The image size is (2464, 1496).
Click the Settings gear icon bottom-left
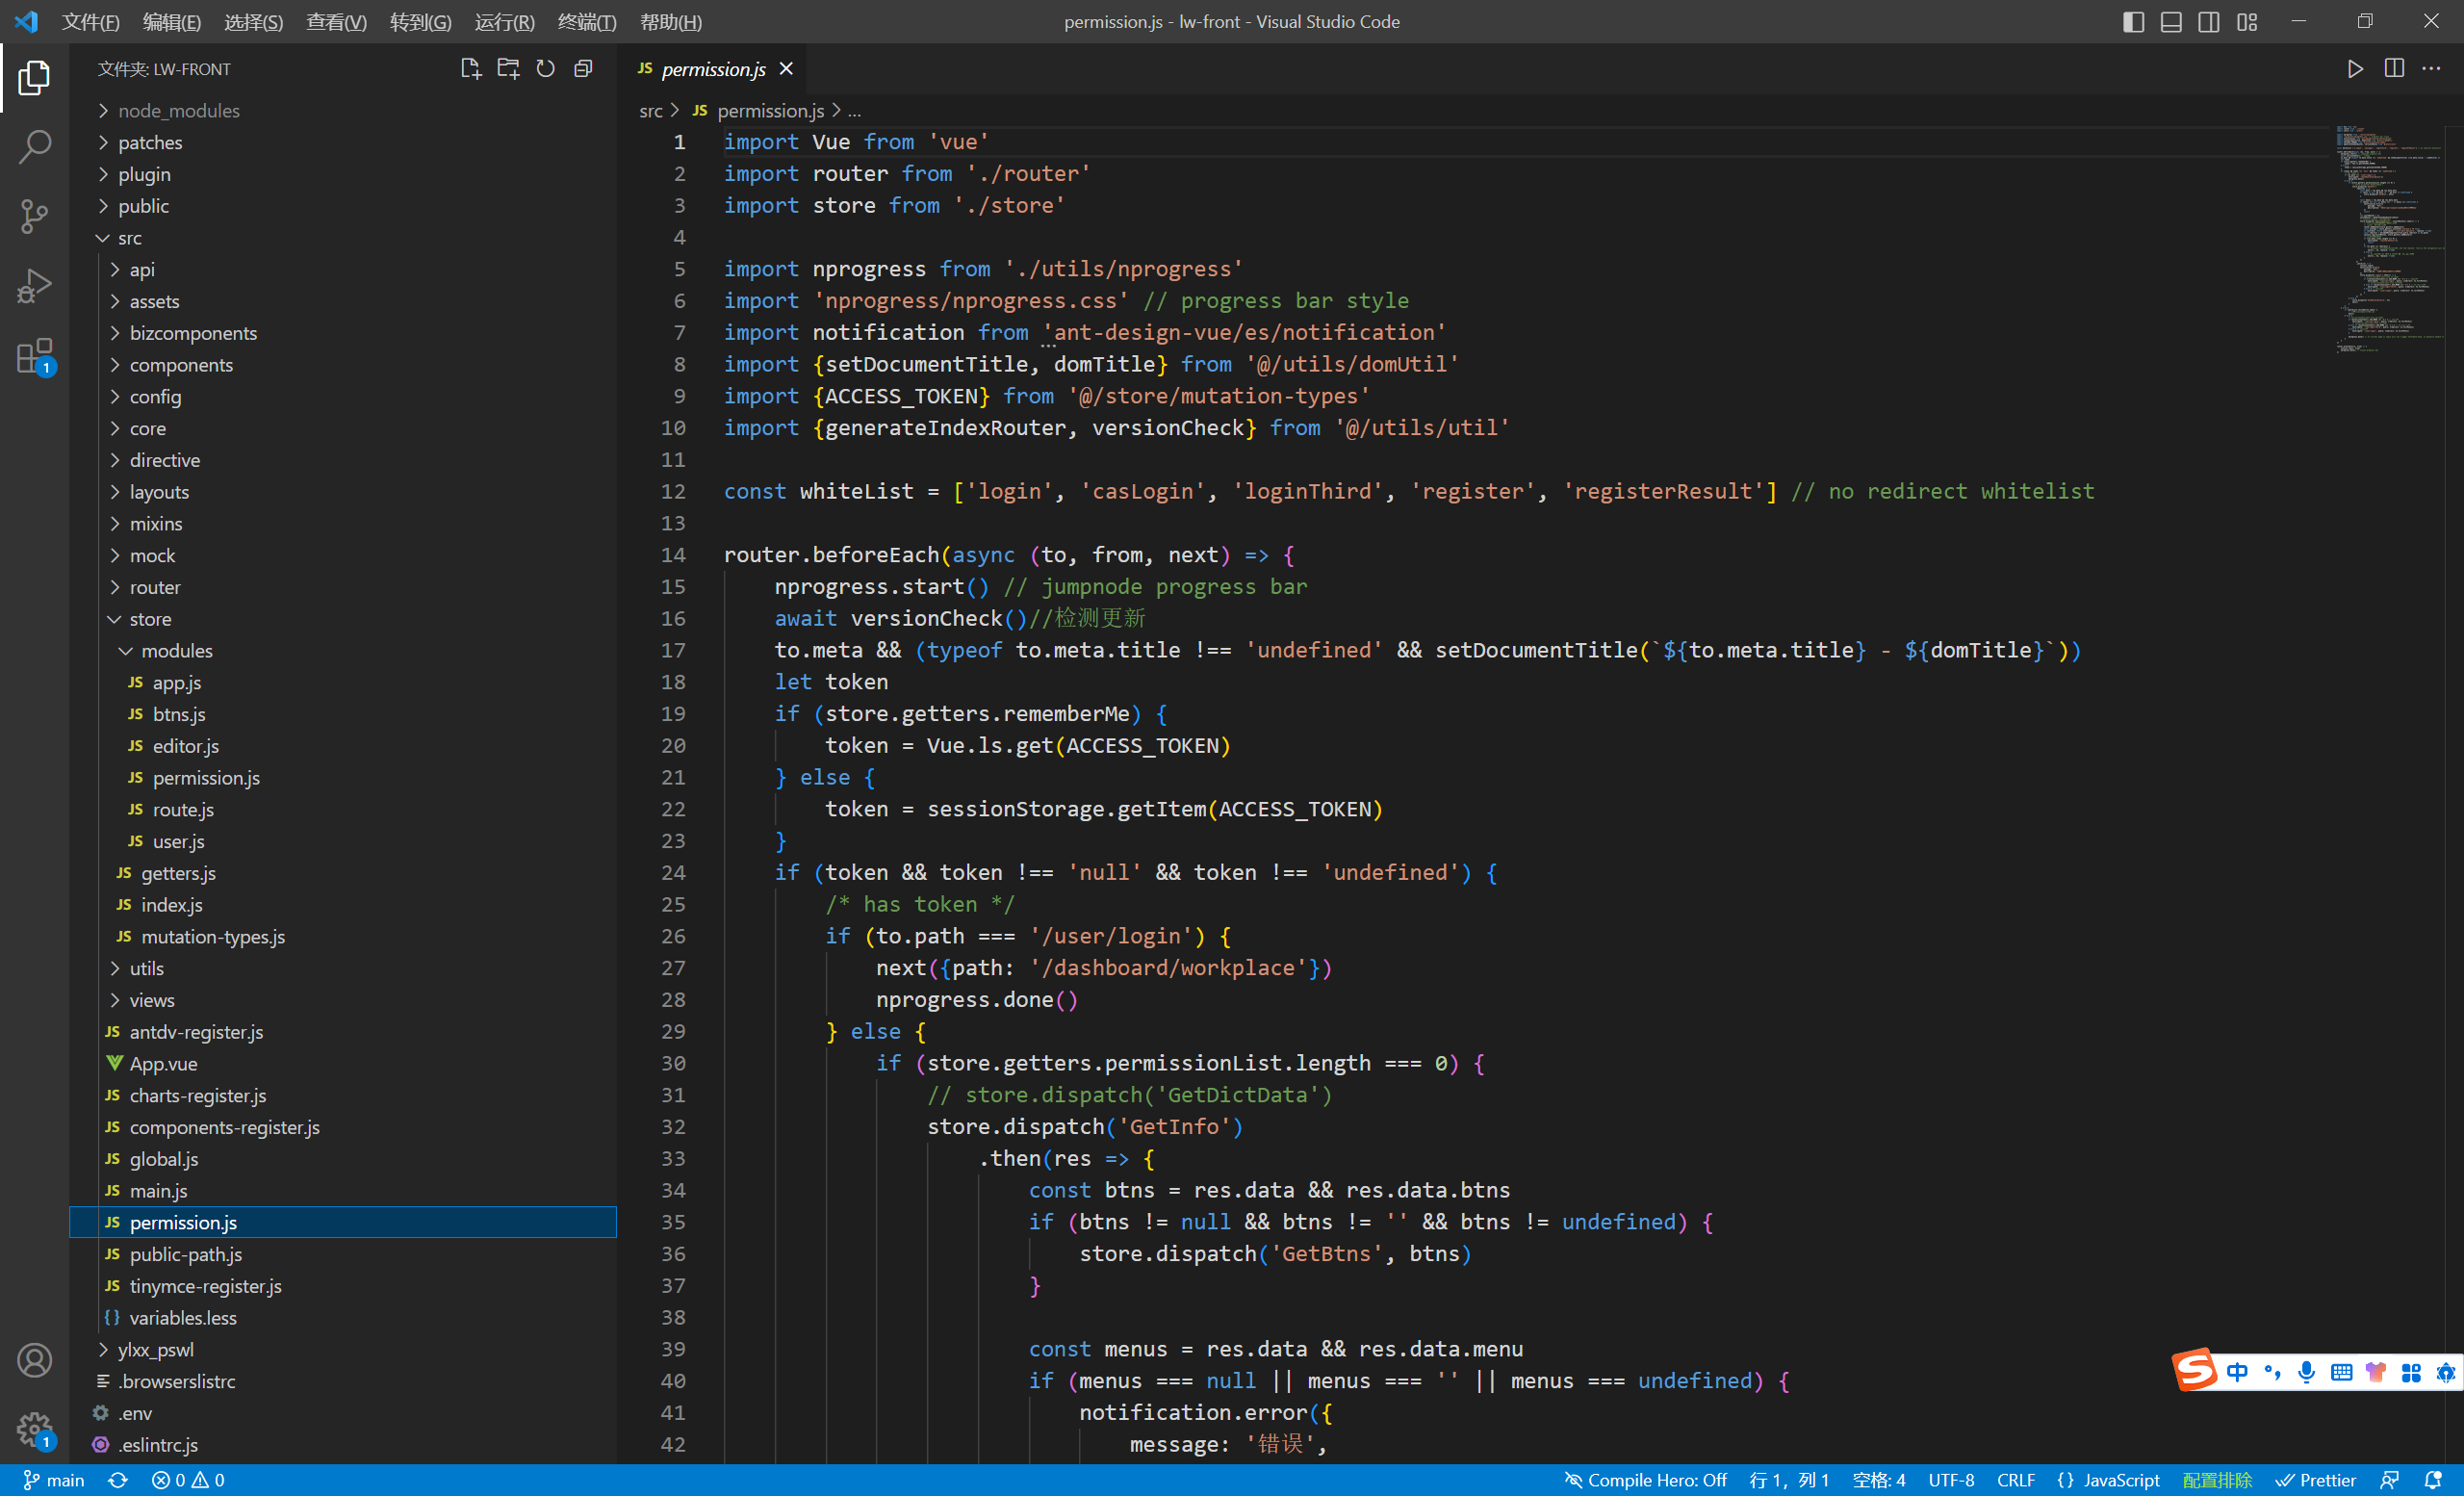36,1430
